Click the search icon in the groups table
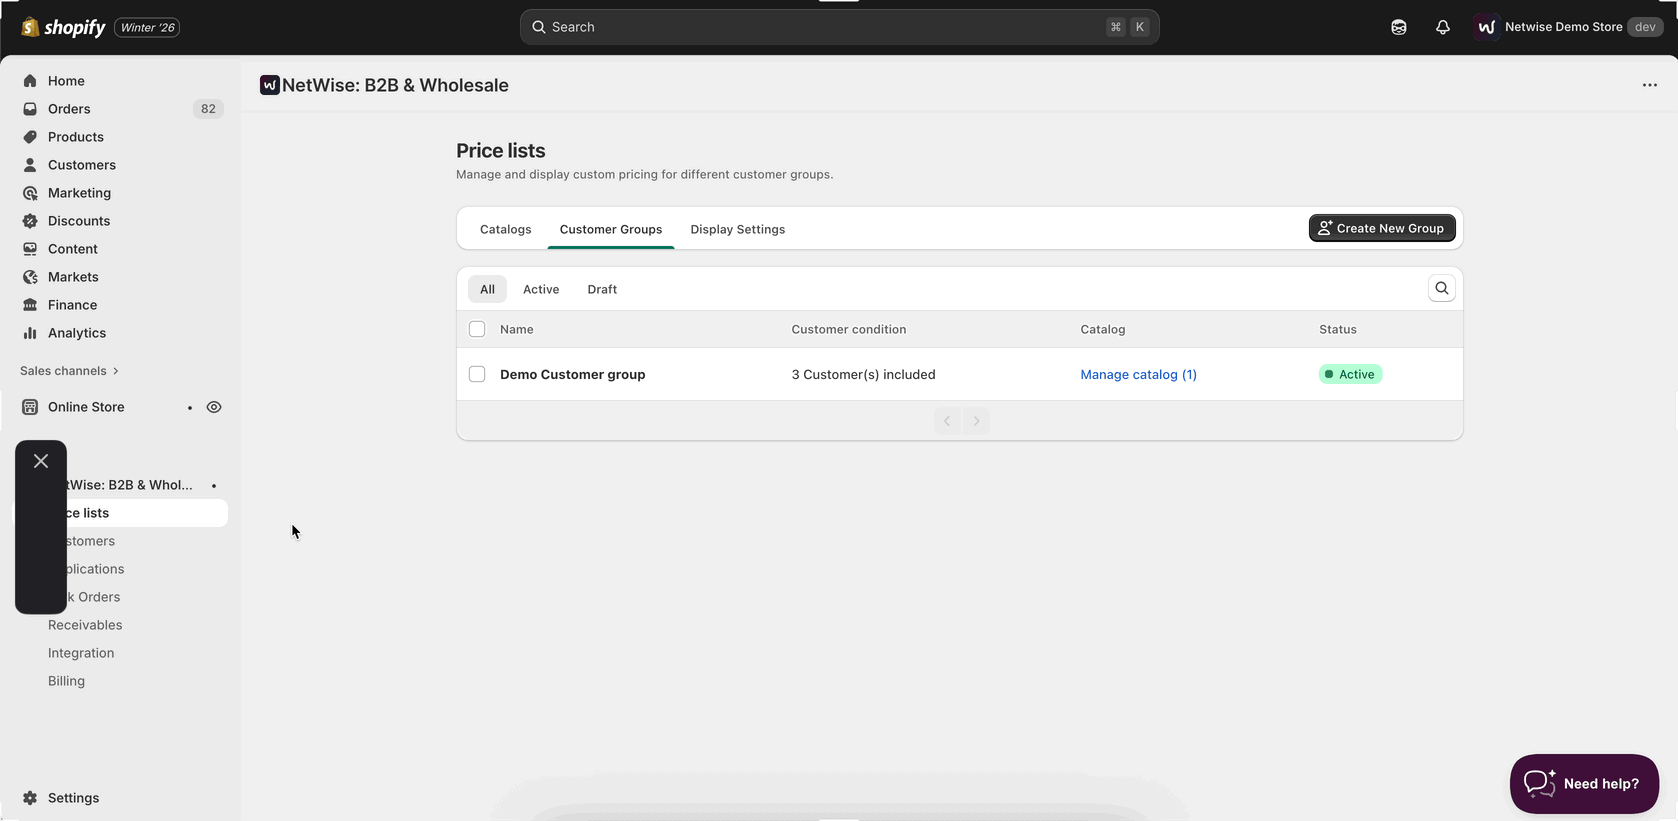Screen dimensions: 1678x821 tap(1441, 289)
